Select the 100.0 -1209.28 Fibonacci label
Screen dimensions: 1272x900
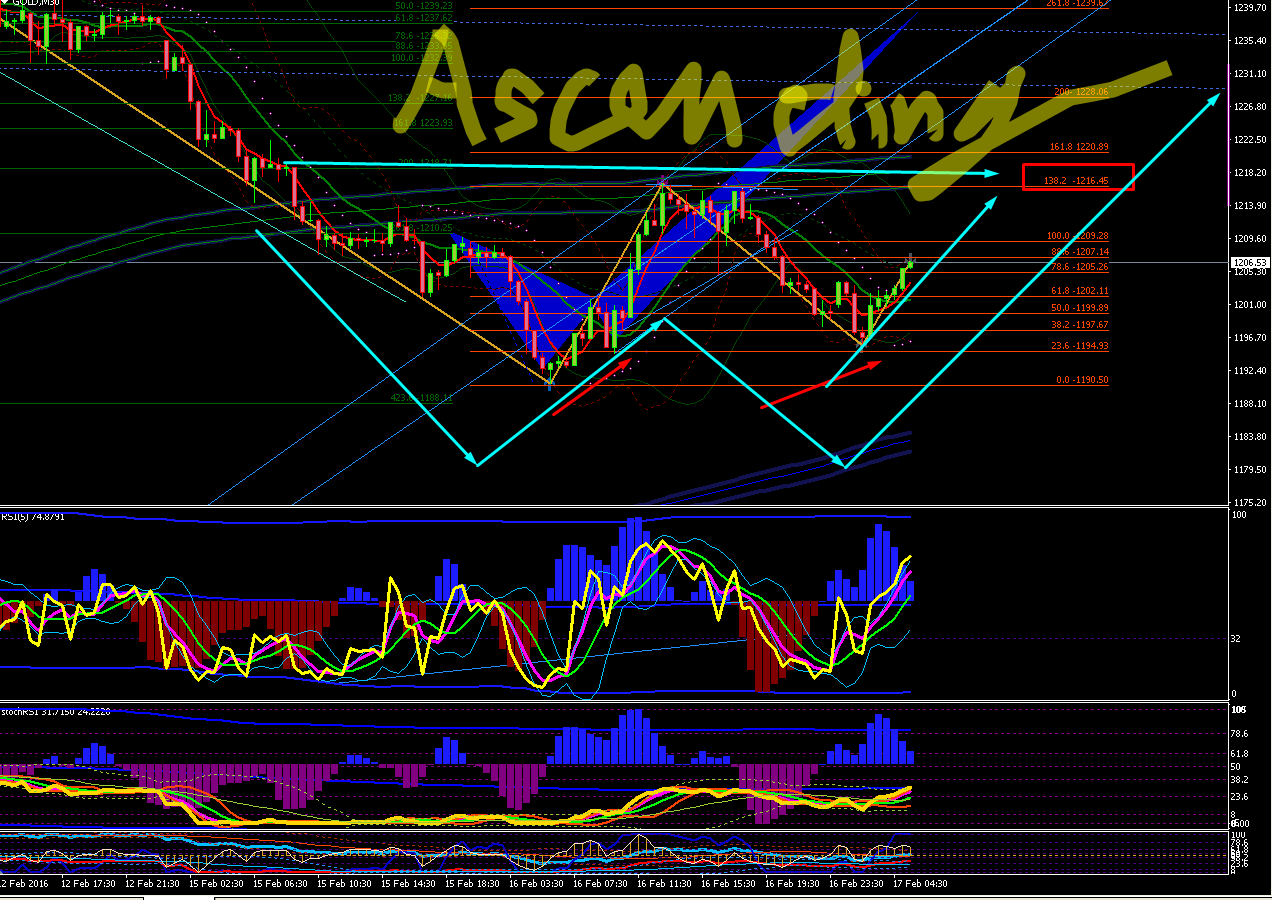click(1078, 236)
